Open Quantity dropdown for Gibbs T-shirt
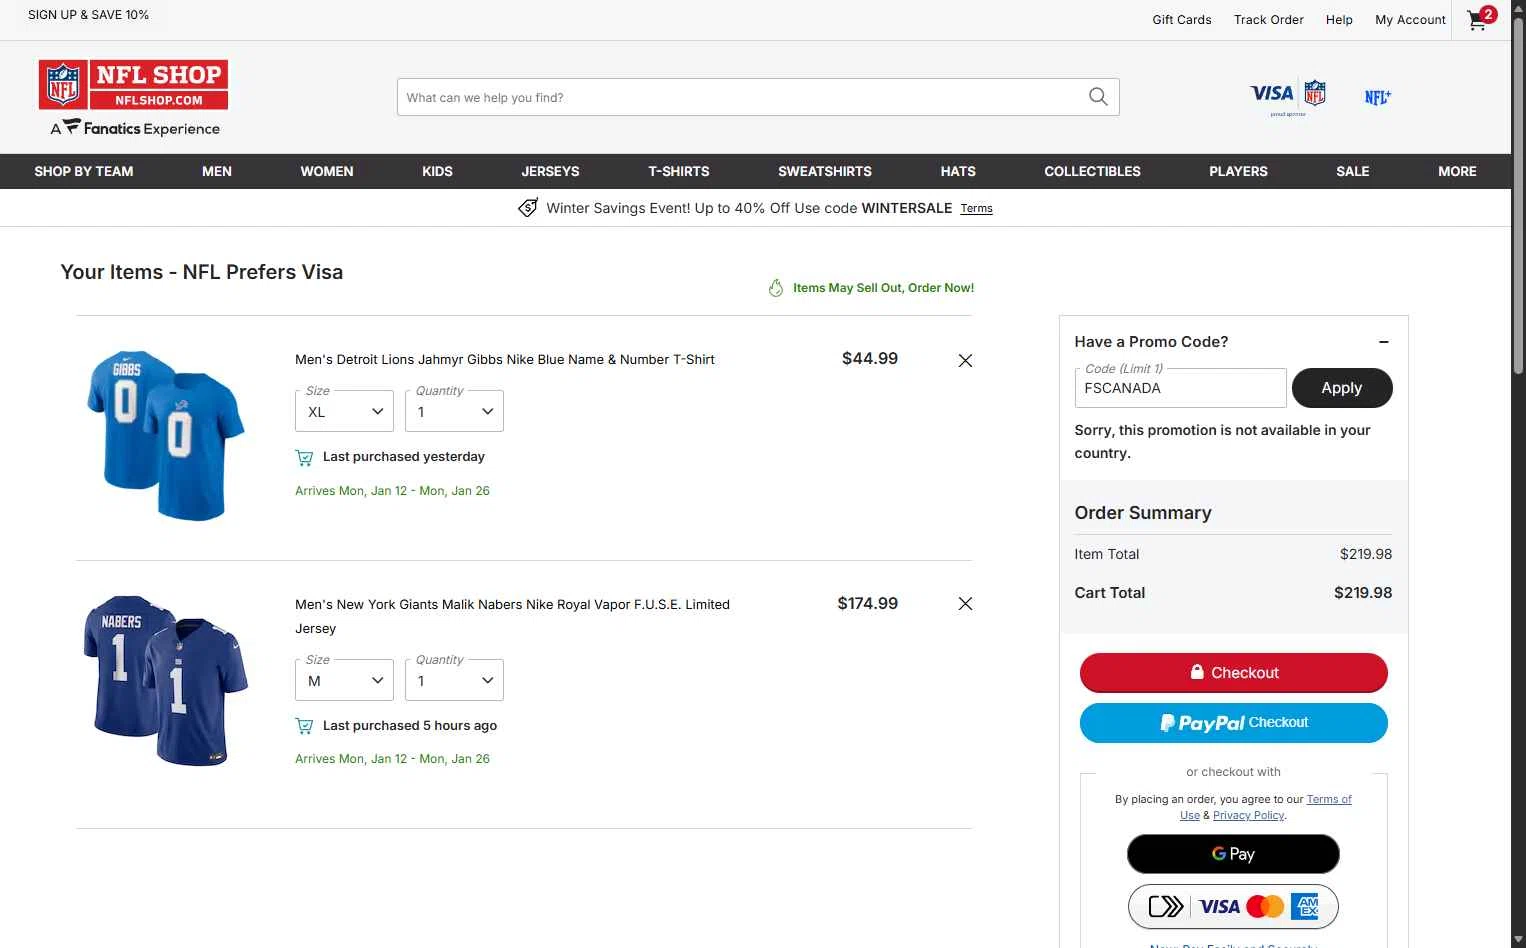 (455, 412)
